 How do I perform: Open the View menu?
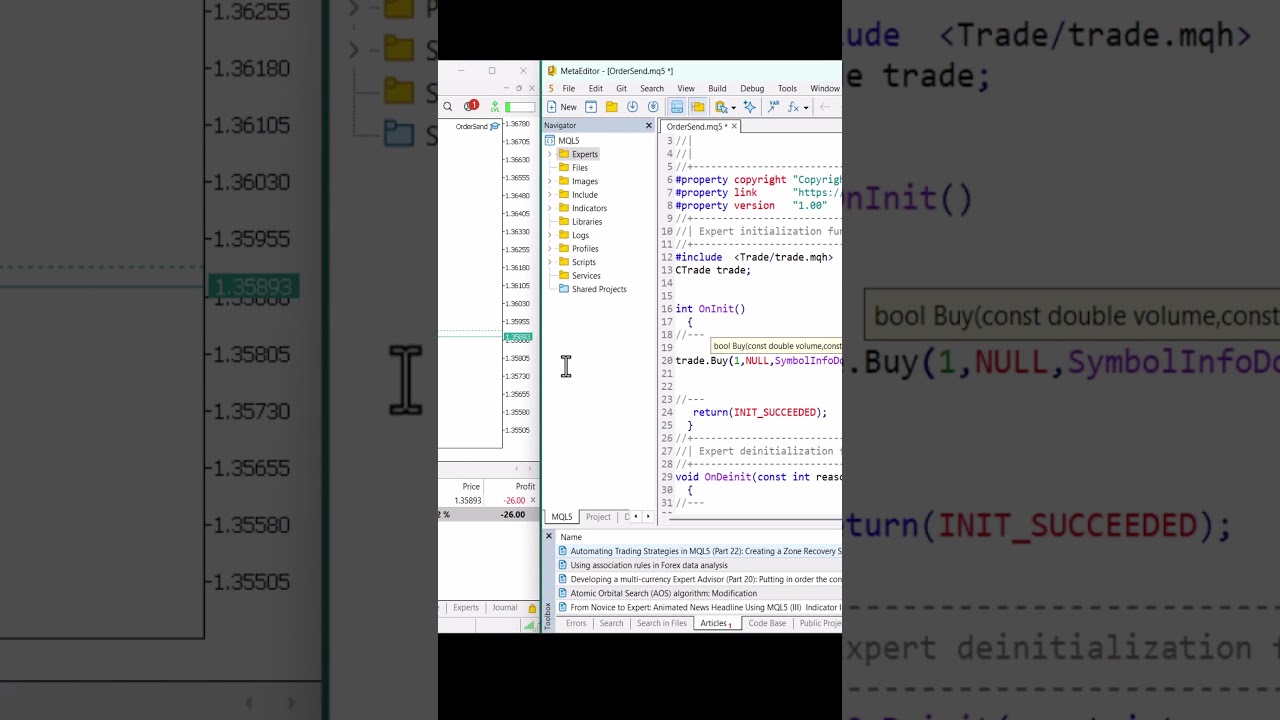[686, 89]
